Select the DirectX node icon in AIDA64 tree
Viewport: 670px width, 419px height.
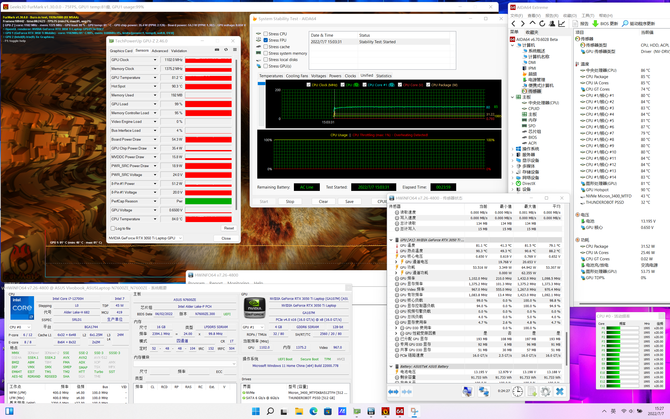(x=518, y=183)
